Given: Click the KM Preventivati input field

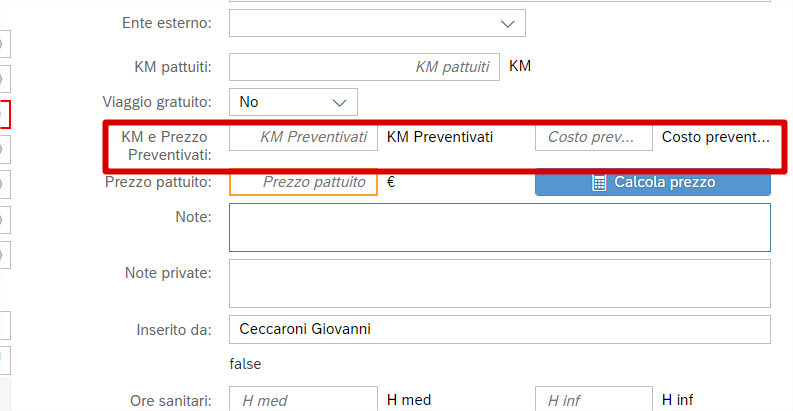Looking at the screenshot, I should pyautogui.click(x=304, y=137).
